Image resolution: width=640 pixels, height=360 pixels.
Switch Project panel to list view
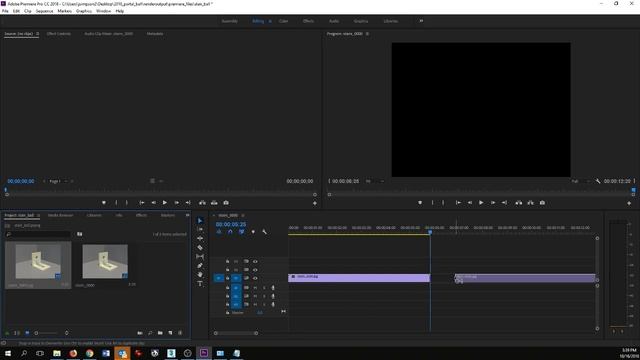(x=17, y=333)
